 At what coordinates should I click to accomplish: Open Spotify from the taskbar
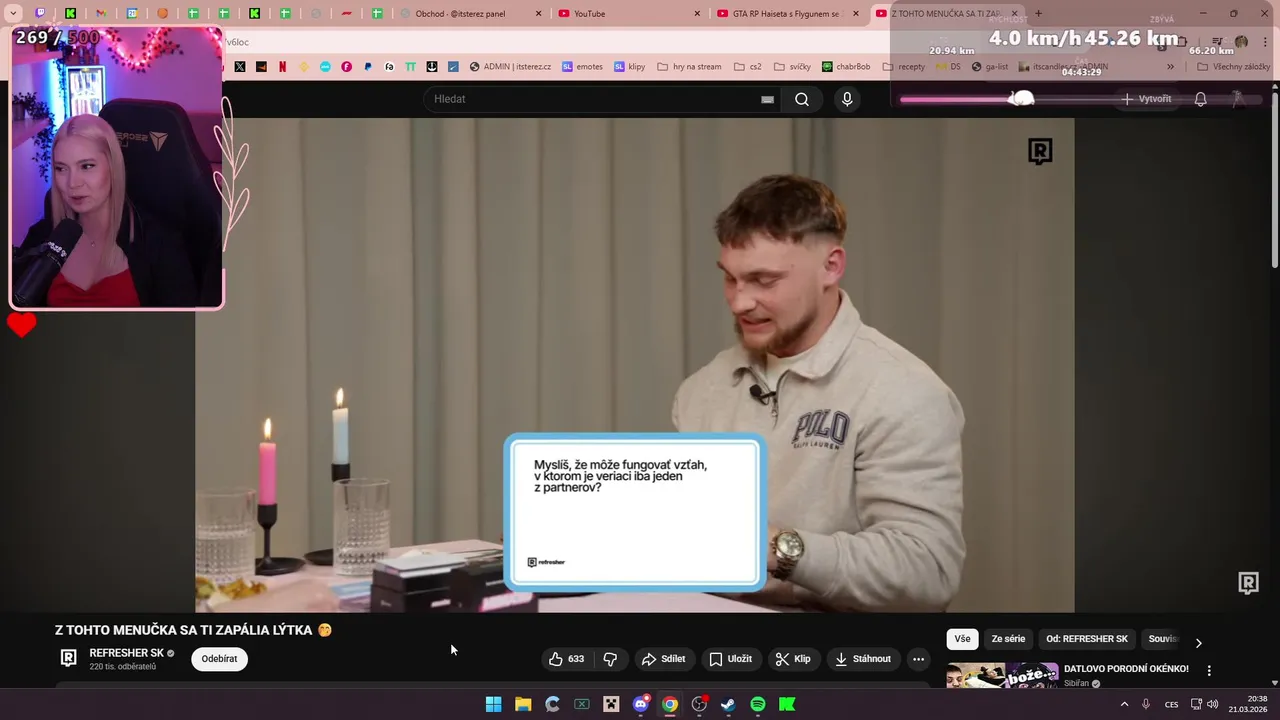pyautogui.click(x=758, y=704)
